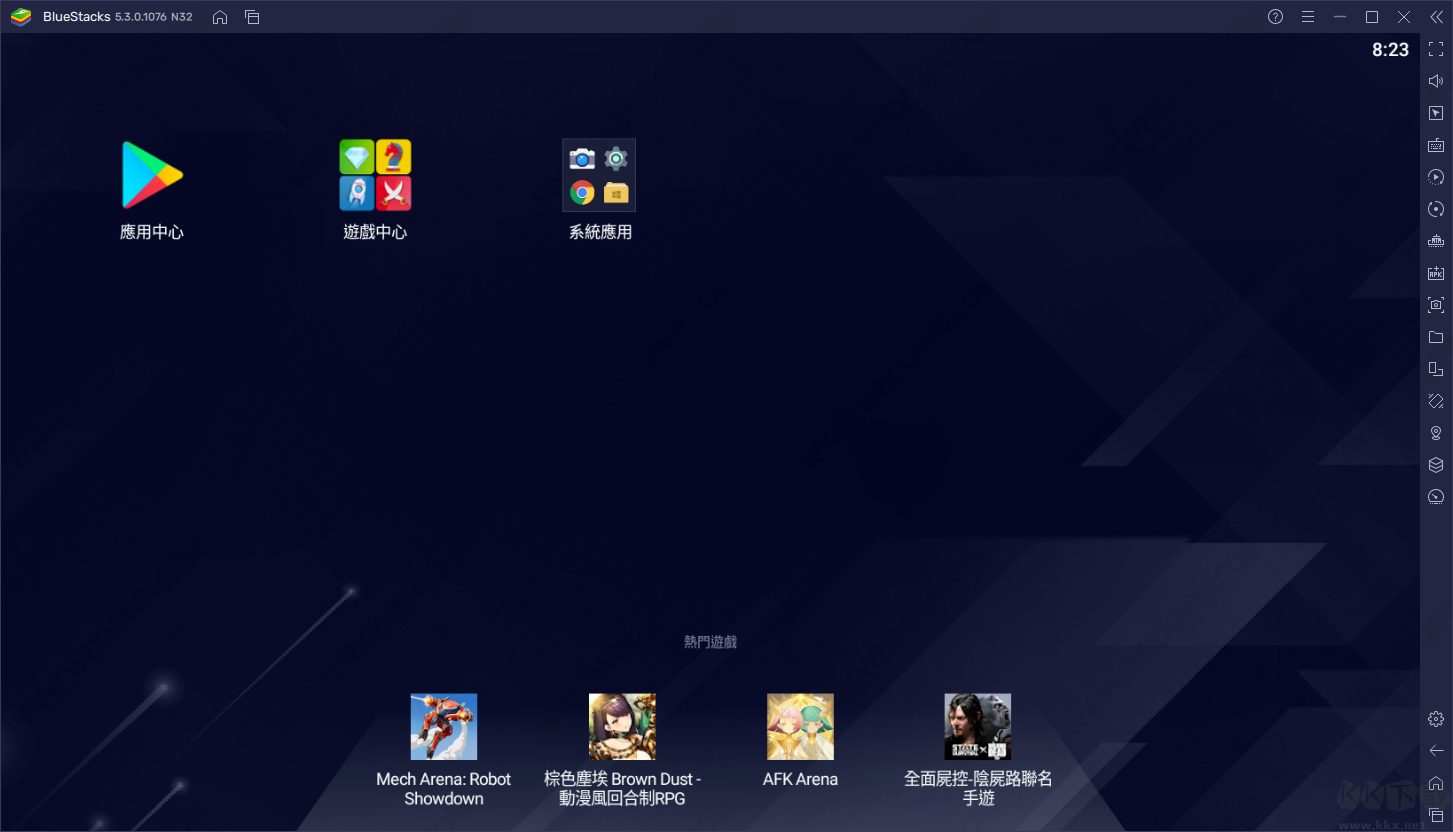Viewport: 1453px width, 832px height.
Task: Open the Help question mark menu
Action: pos(1274,16)
